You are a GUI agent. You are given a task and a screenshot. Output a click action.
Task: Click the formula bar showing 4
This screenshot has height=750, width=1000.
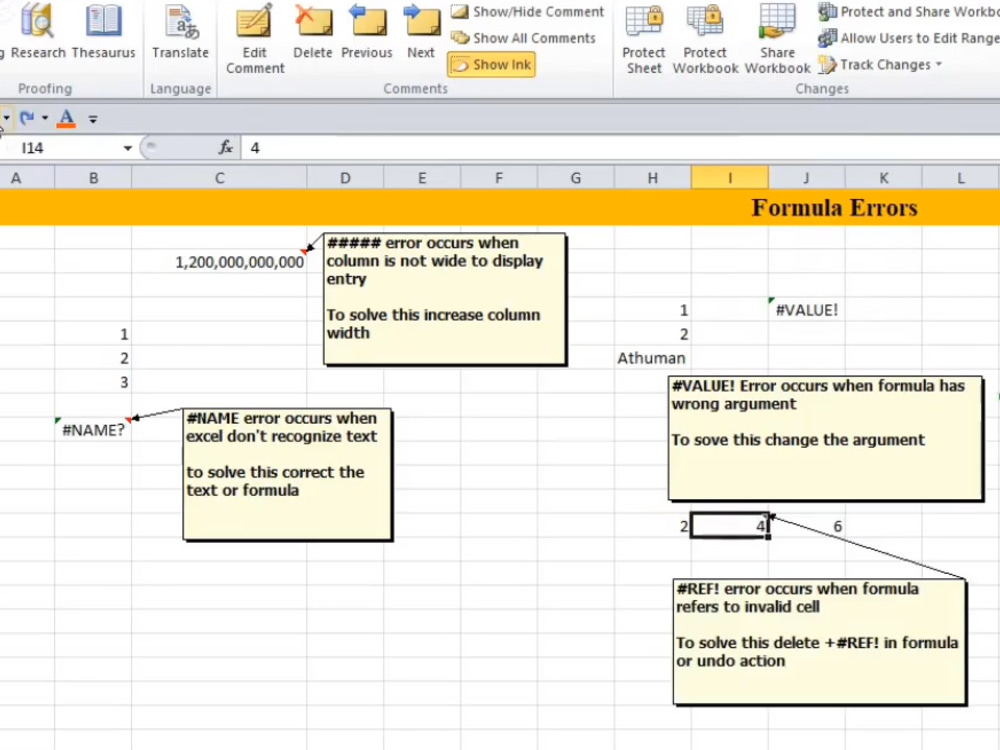619,148
